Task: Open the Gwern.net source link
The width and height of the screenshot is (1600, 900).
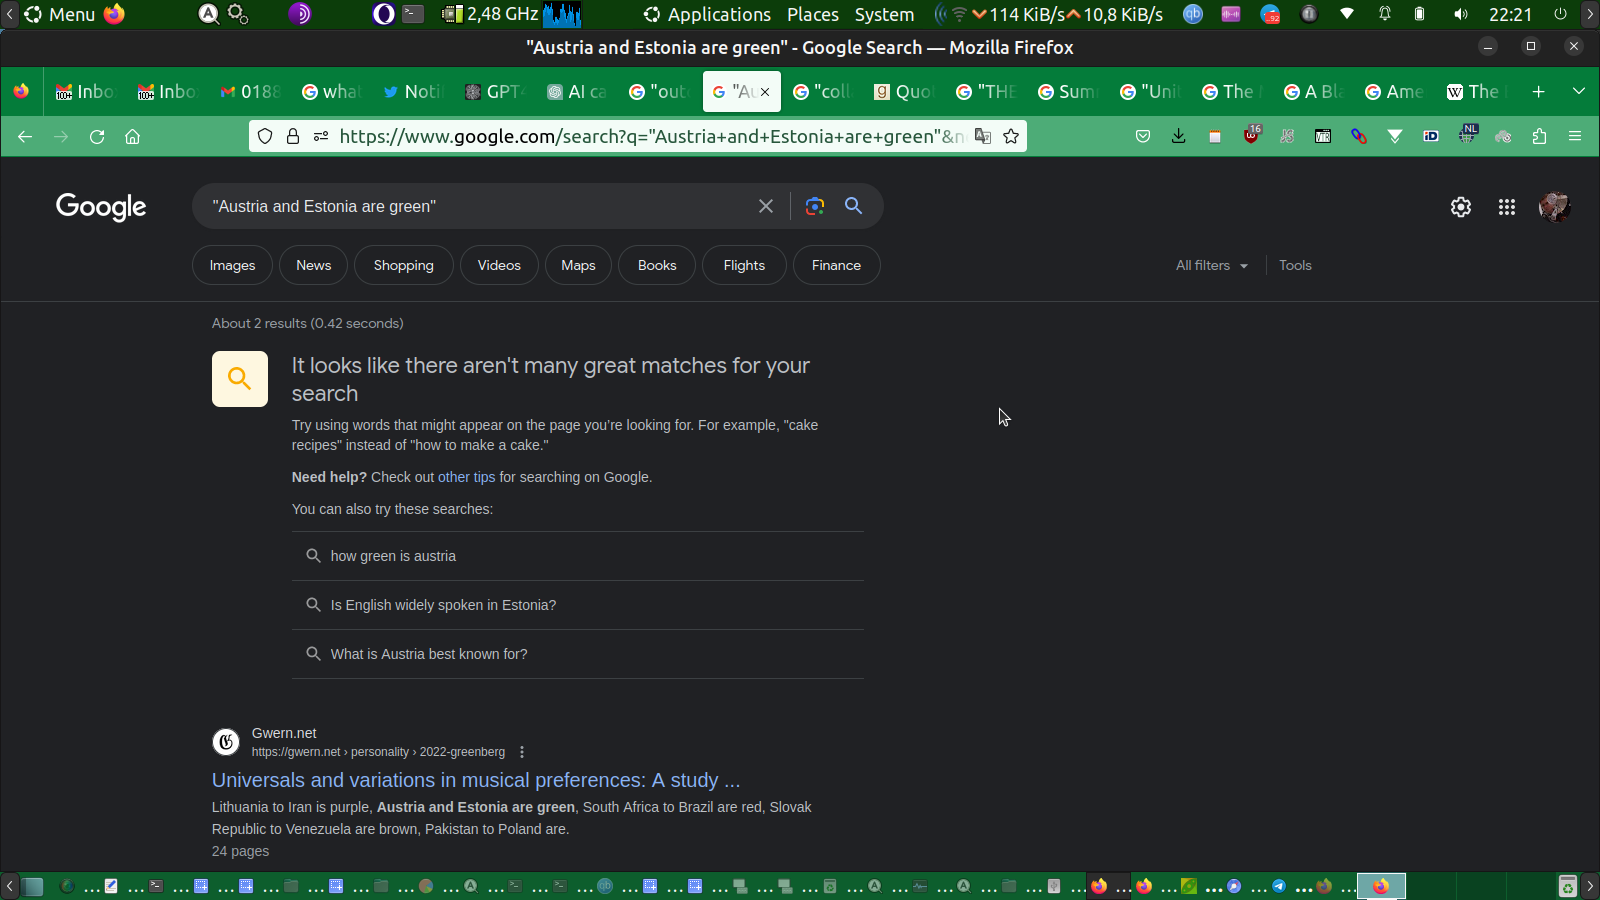Action: click(x=378, y=752)
